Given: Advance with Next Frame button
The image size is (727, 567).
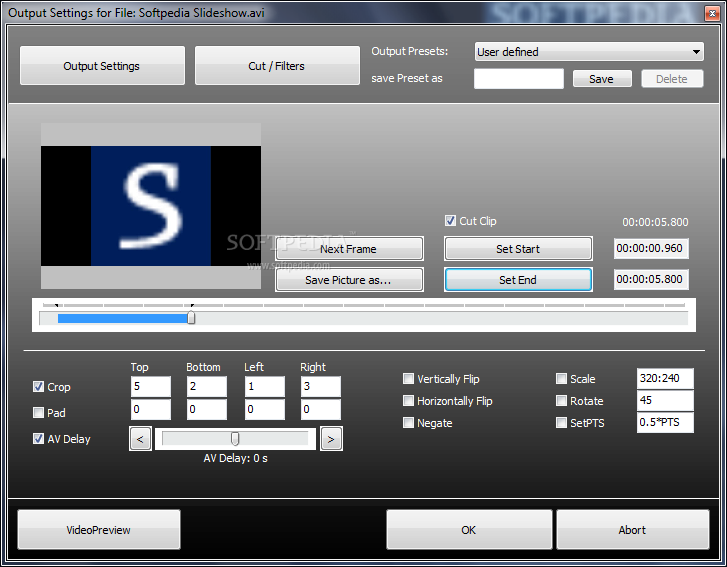Looking at the screenshot, I should point(349,249).
